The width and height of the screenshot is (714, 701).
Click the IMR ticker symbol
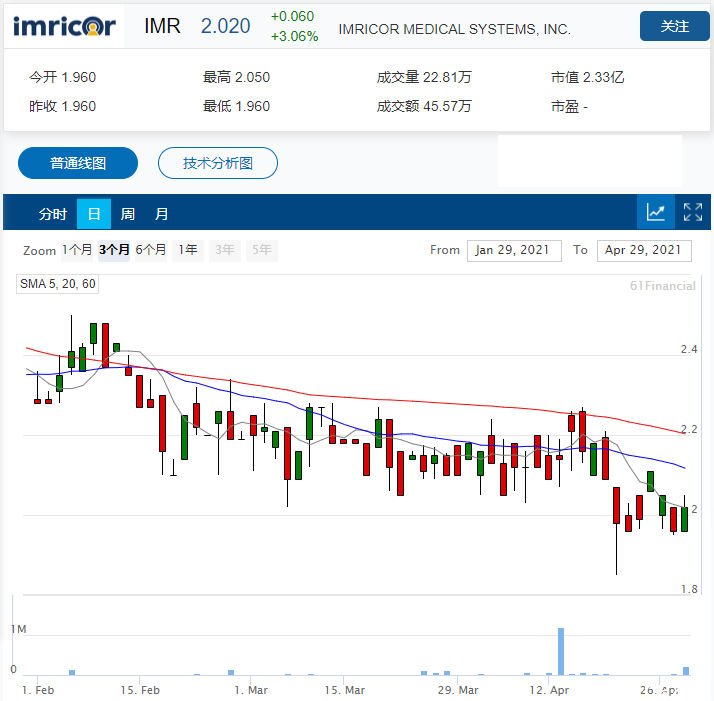coord(162,26)
